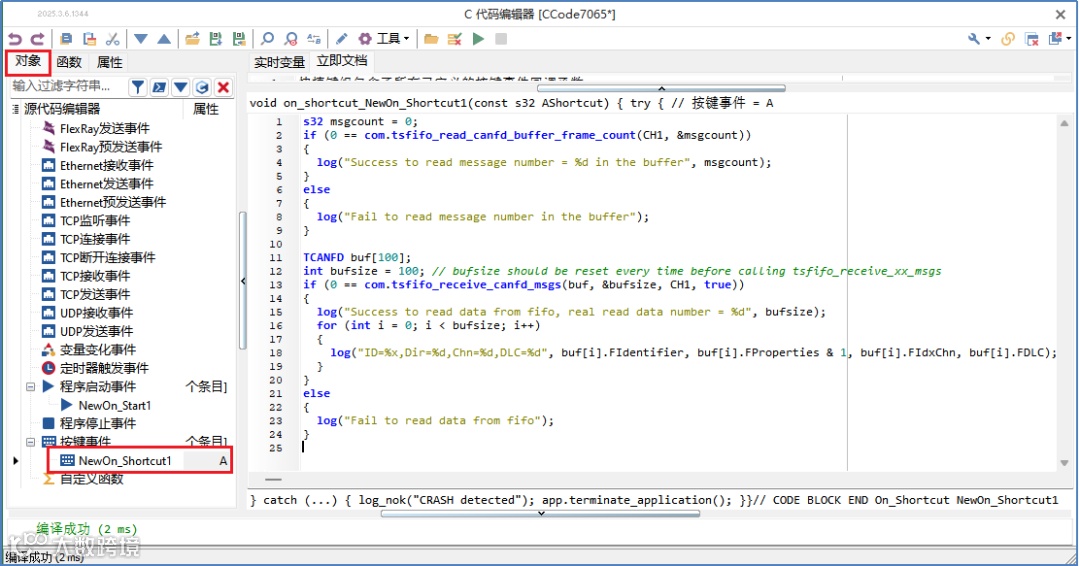Click the gray stop square button
1080x566 pixels.
[x=501, y=39]
